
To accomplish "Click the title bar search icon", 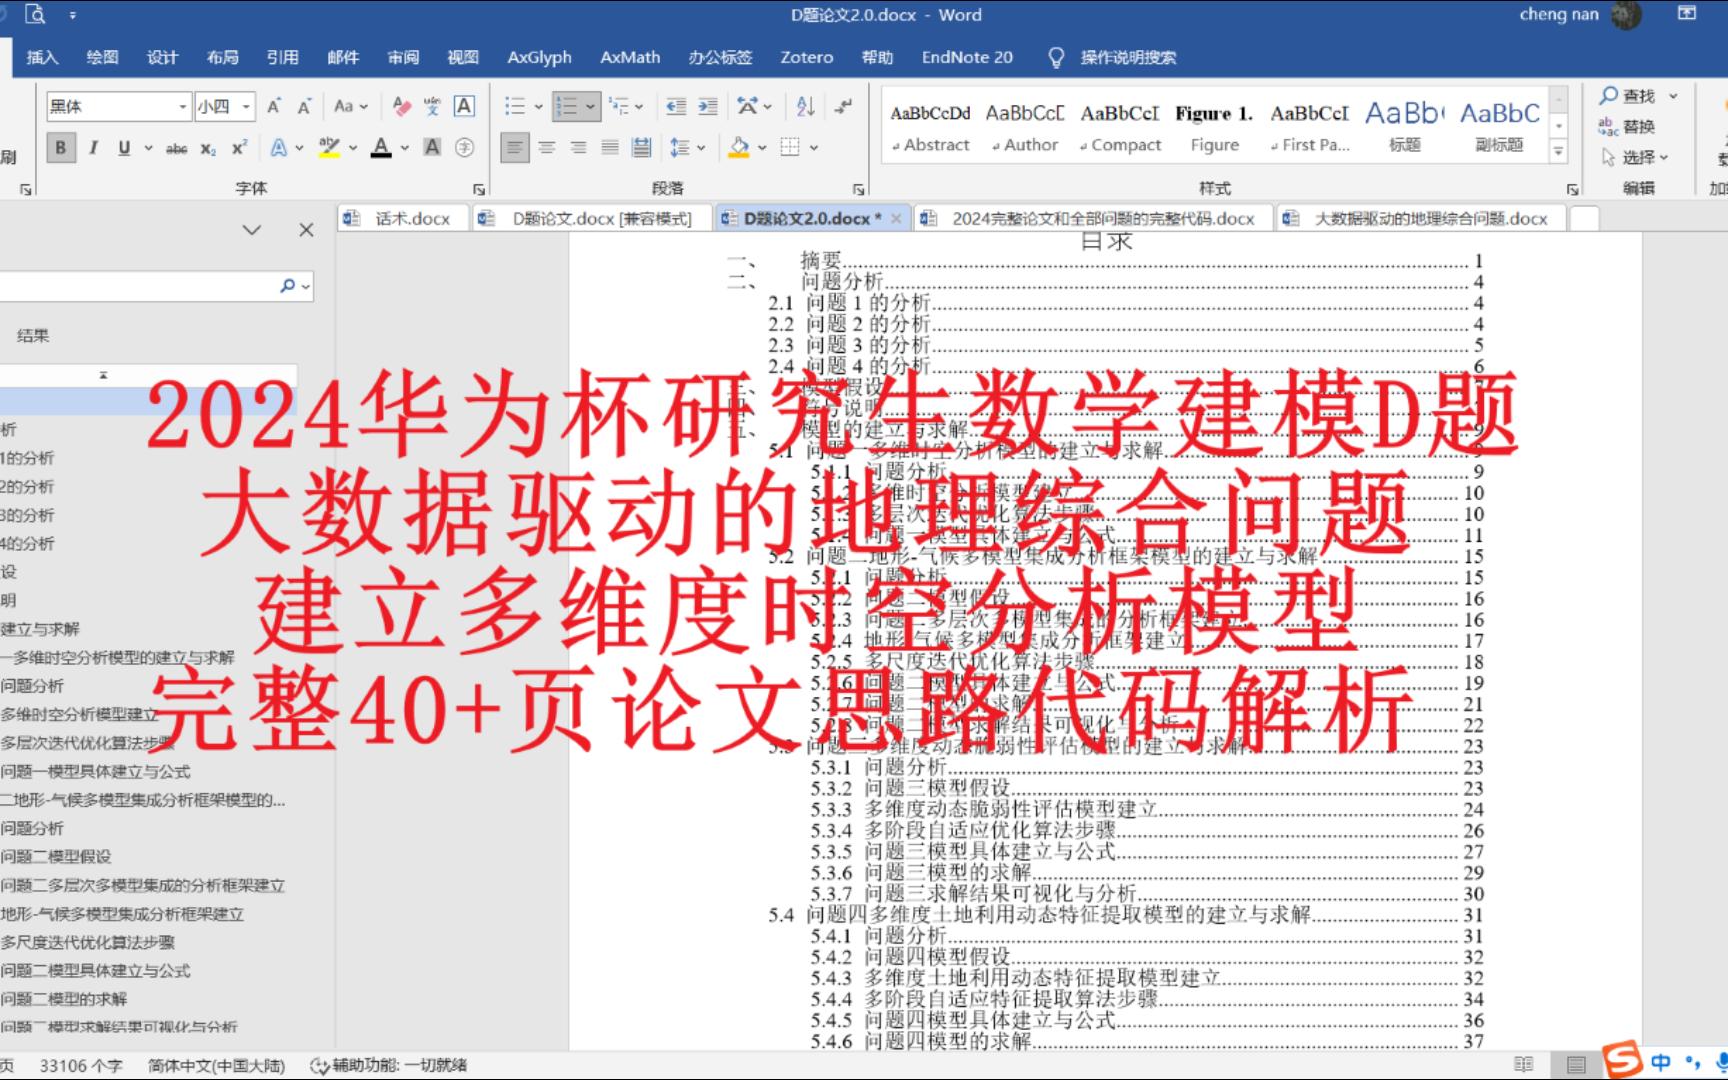I will [x=35, y=14].
